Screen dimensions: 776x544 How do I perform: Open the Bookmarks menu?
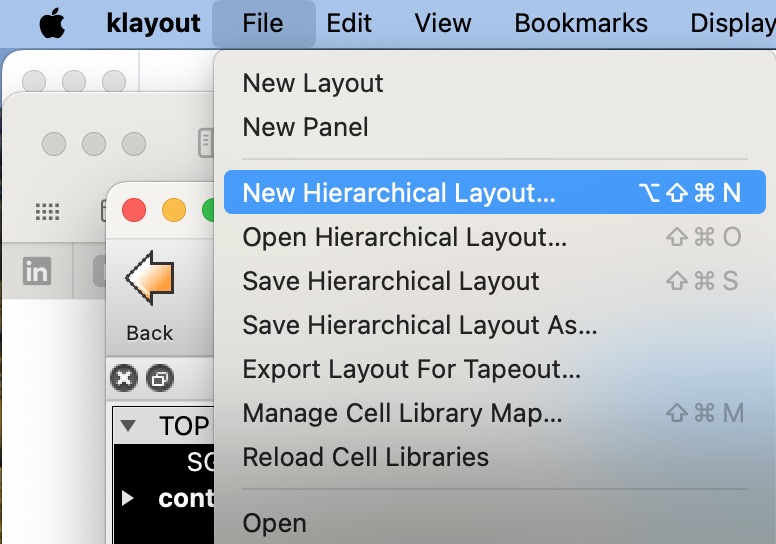(x=581, y=23)
